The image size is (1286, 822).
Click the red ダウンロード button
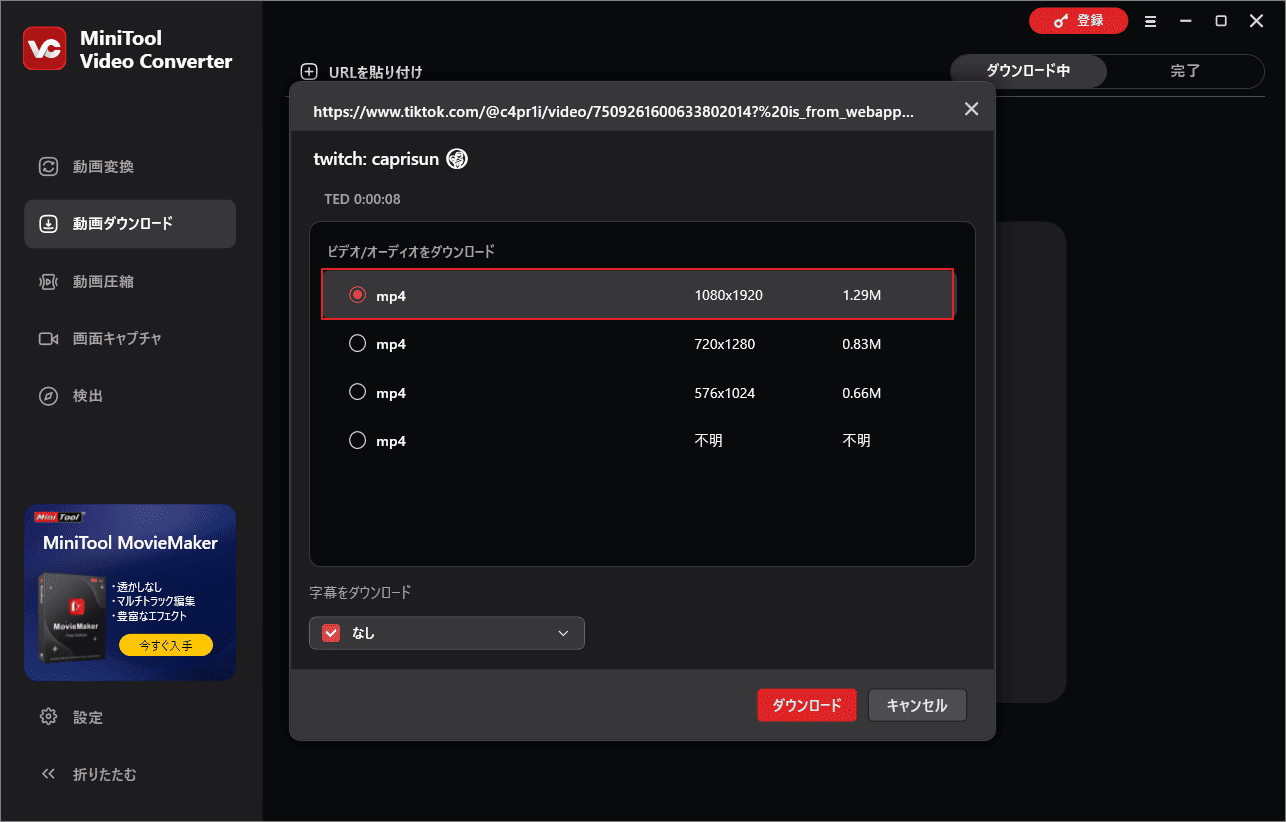807,705
